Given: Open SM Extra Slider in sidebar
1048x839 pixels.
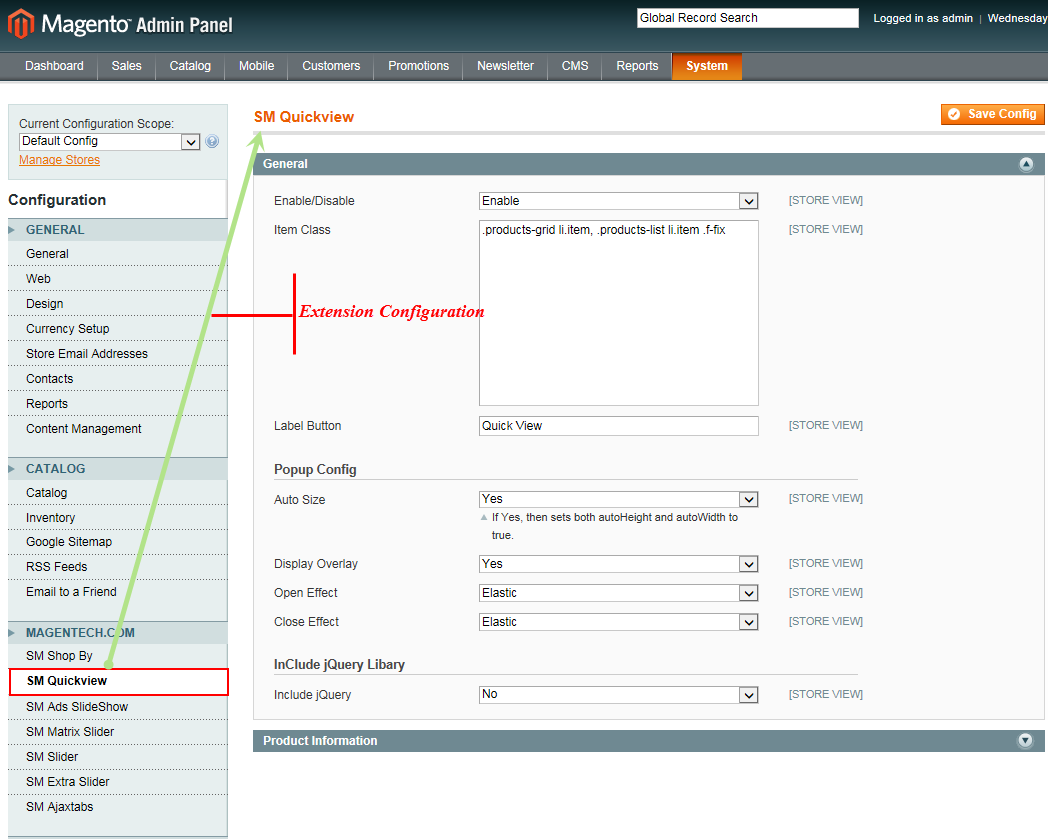Looking at the screenshot, I should click(x=118, y=782).
